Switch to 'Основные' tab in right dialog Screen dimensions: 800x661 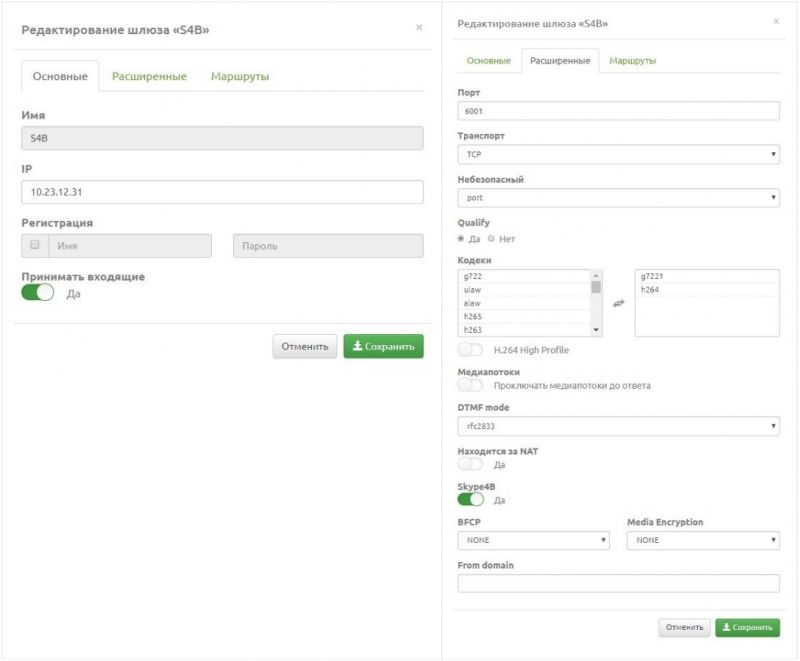coord(488,61)
